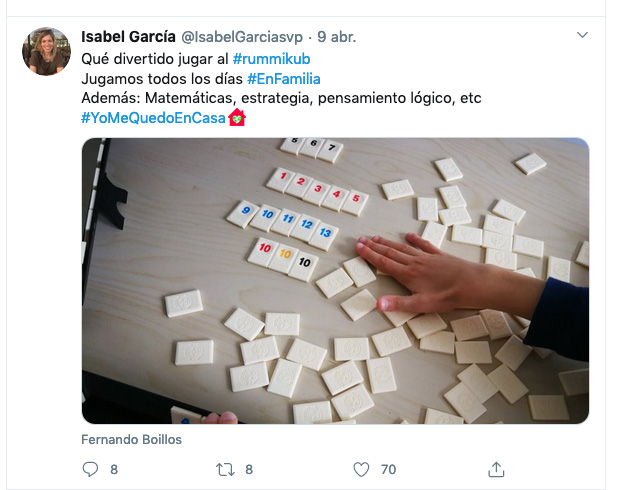Click the reply count next to the bubble
This screenshot has height=490, width=617.
tap(114, 468)
